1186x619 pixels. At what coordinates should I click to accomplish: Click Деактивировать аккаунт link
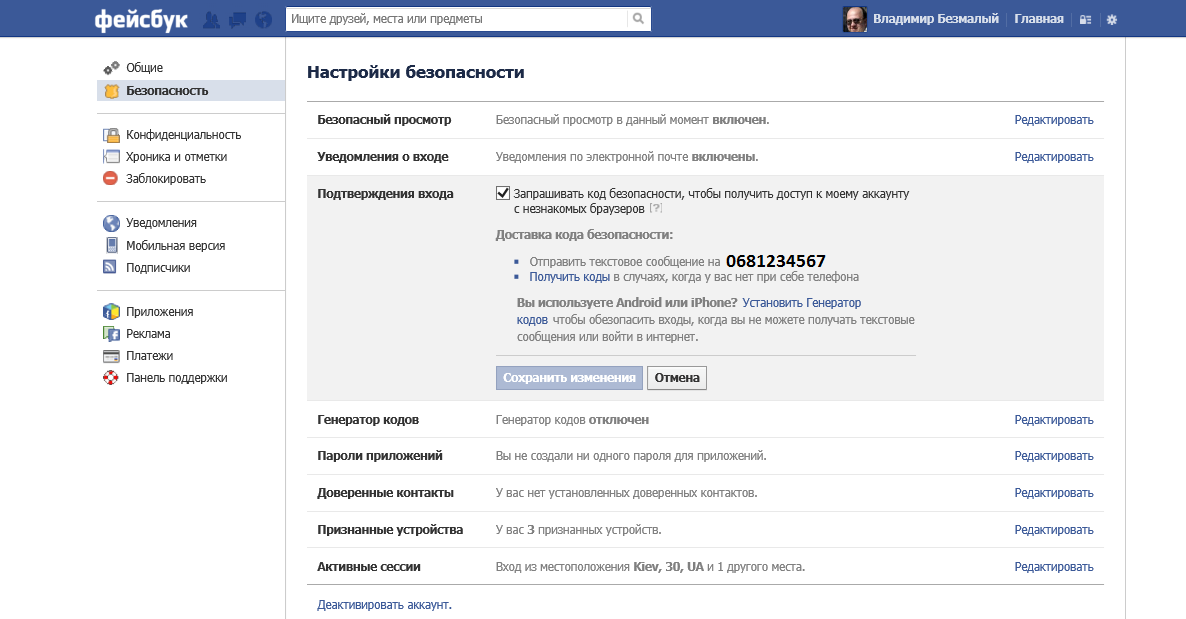pos(384,605)
